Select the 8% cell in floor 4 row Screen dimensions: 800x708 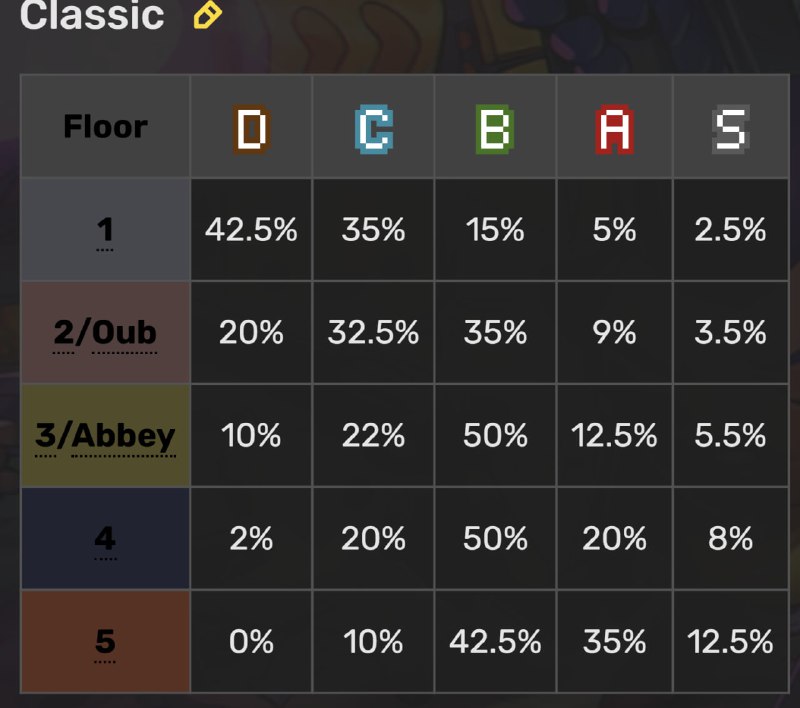click(731, 539)
